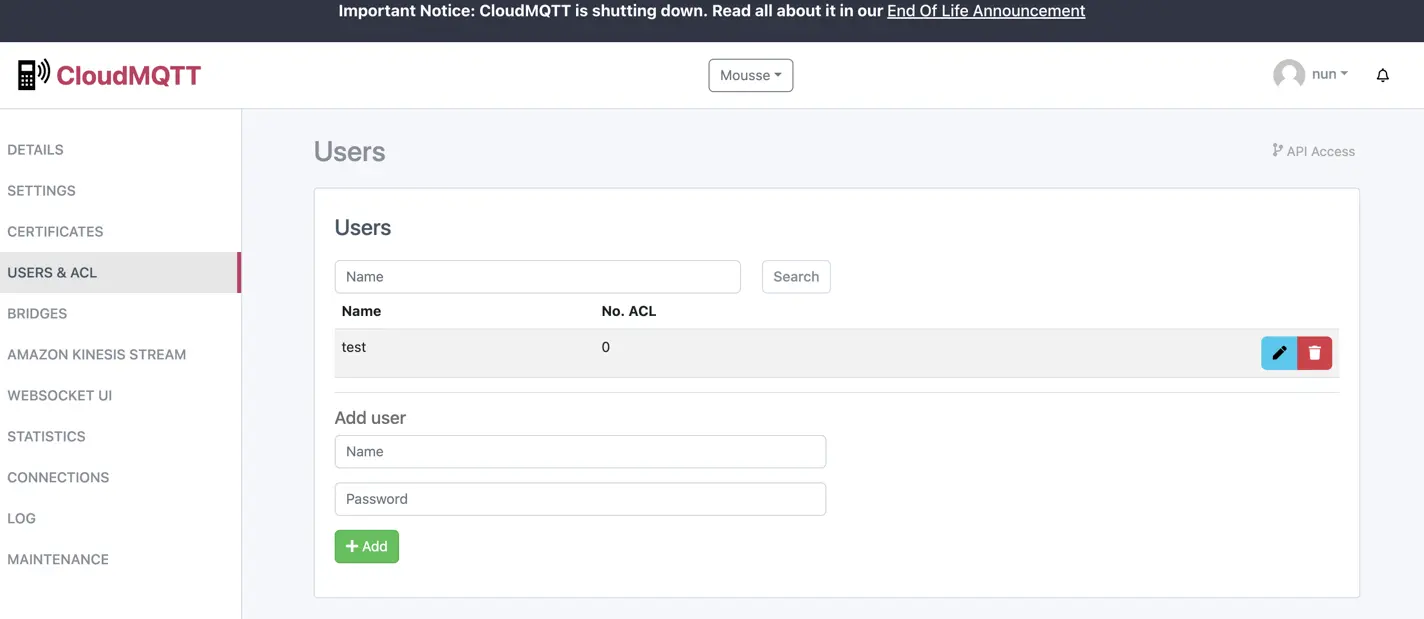The image size is (1424, 619).
Task: Click the user avatar icon
Action: coord(1288,73)
